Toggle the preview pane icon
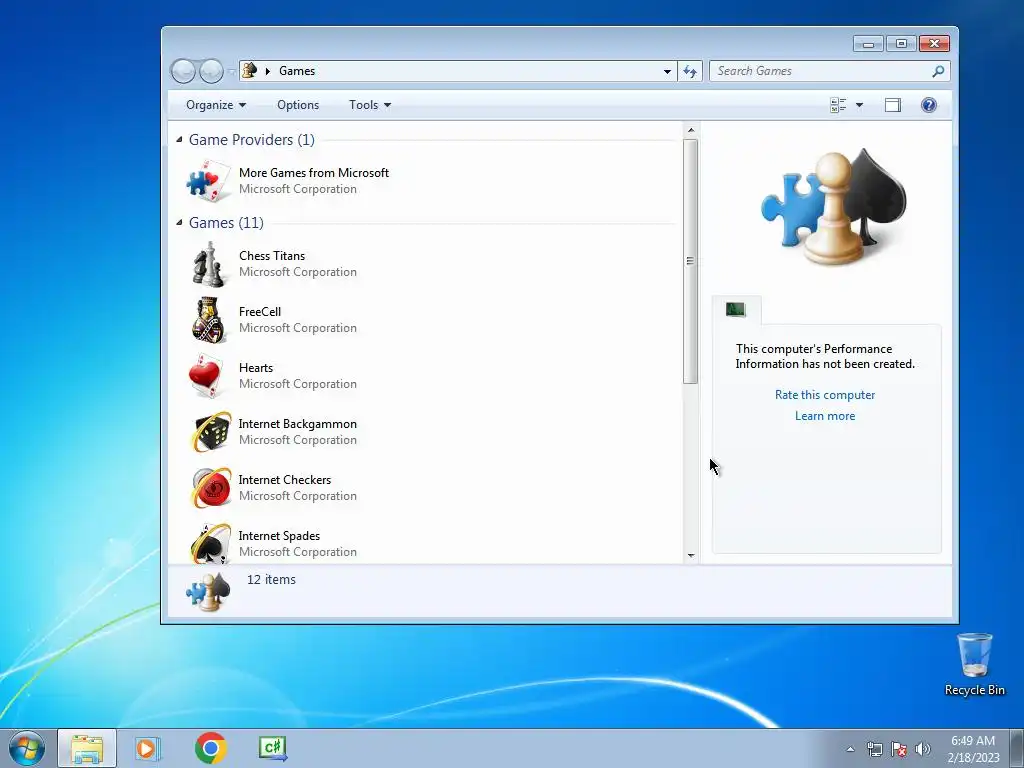The height and width of the screenshot is (768, 1024). 893,105
